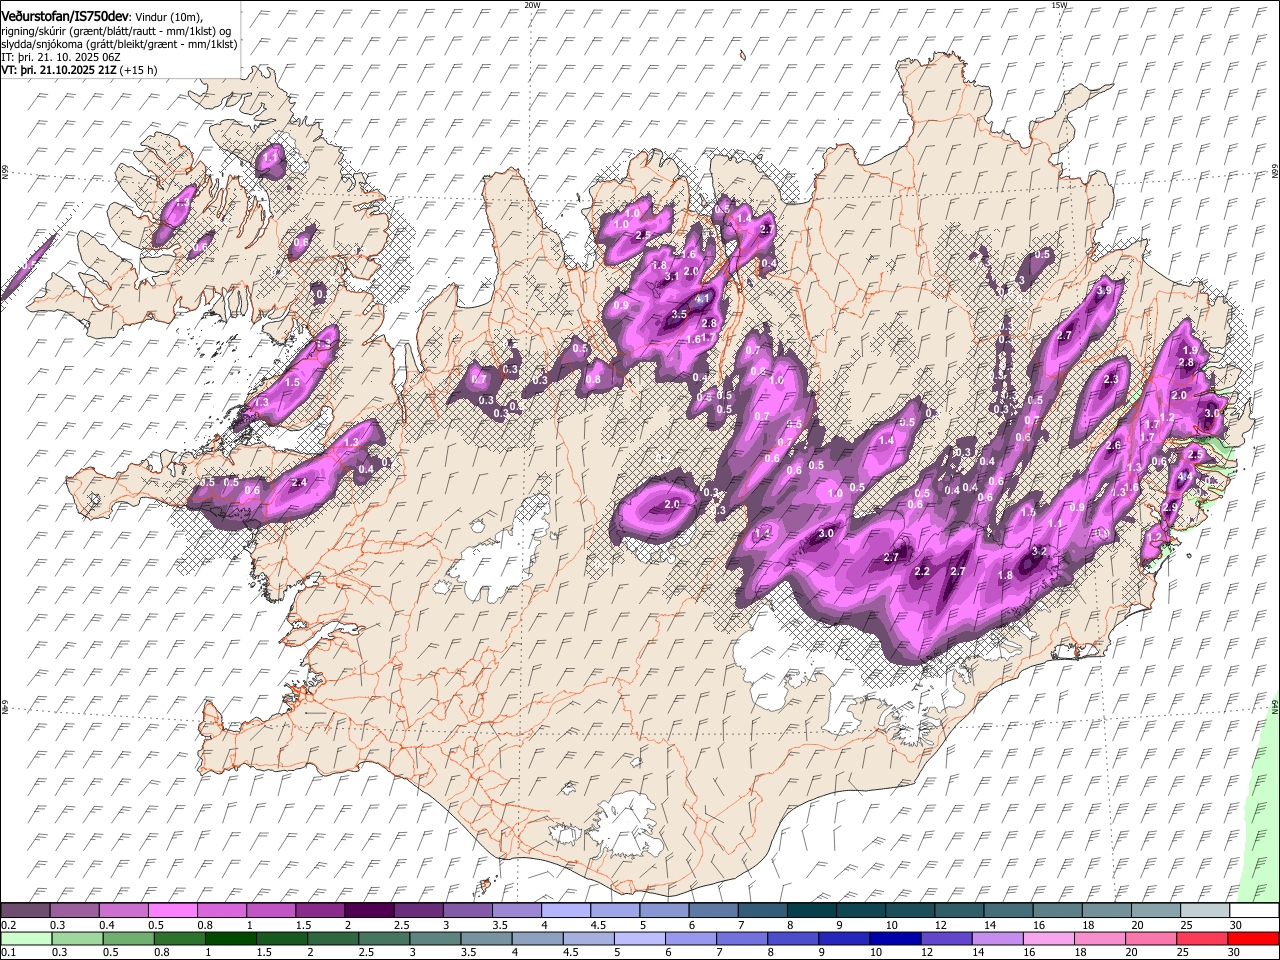Click the '3.2' precipitation value on the map
Image resolution: width=1280 pixels, height=960 pixels.
1038,551
